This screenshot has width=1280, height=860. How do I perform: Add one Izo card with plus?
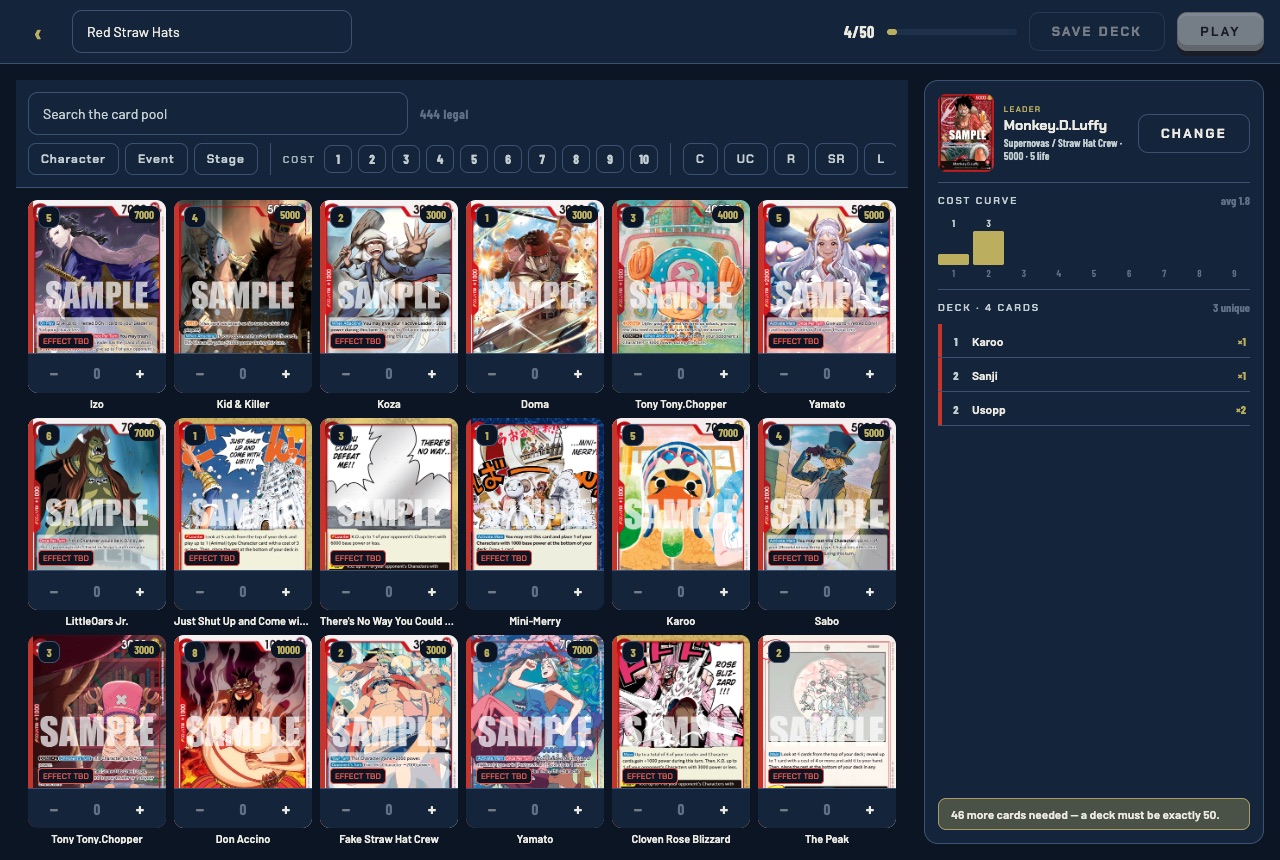point(140,374)
